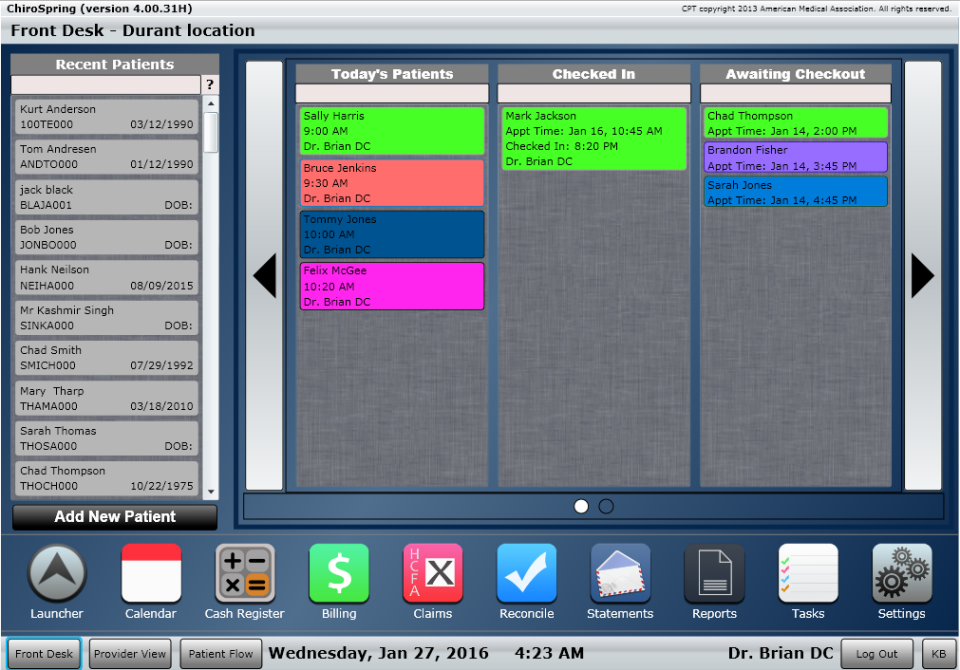Select recent patient Chad Thompson THOCH000
The height and width of the screenshot is (670, 960).
pos(107,478)
